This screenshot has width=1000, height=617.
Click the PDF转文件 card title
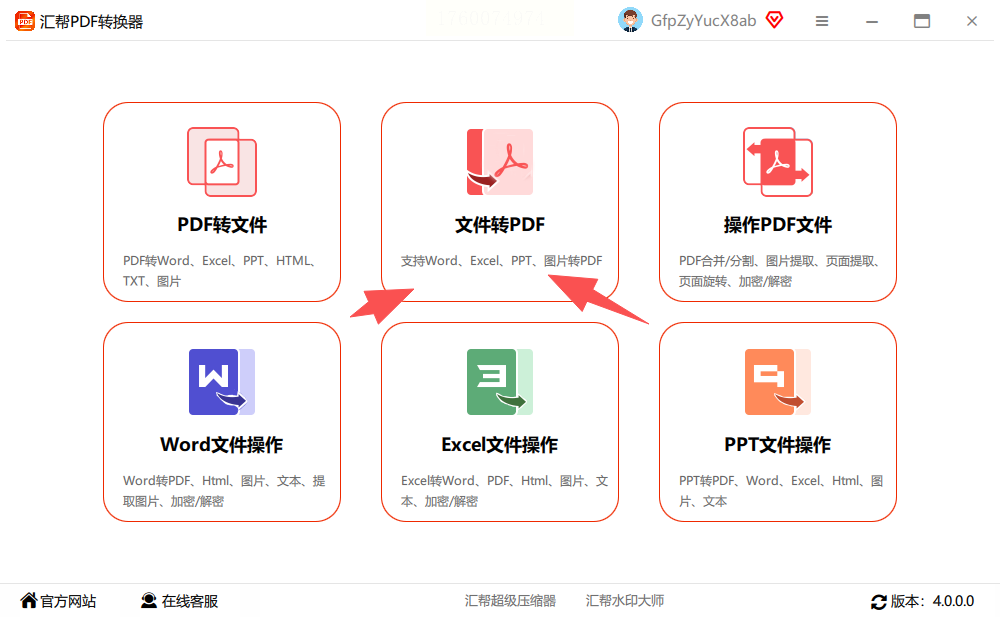222,225
